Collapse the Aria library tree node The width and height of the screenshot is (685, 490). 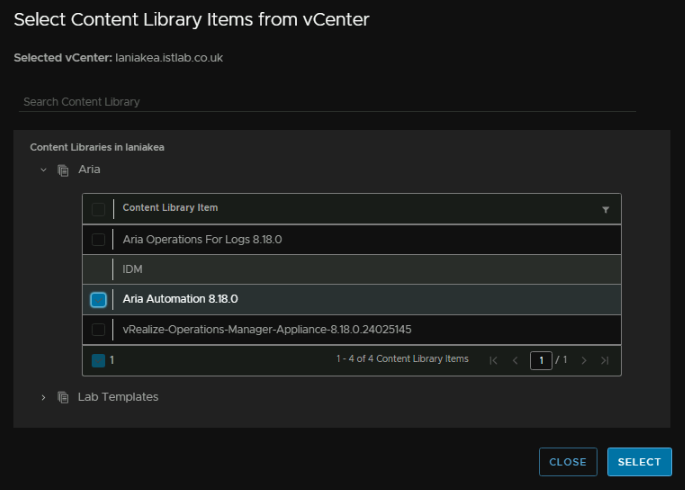coord(43,169)
